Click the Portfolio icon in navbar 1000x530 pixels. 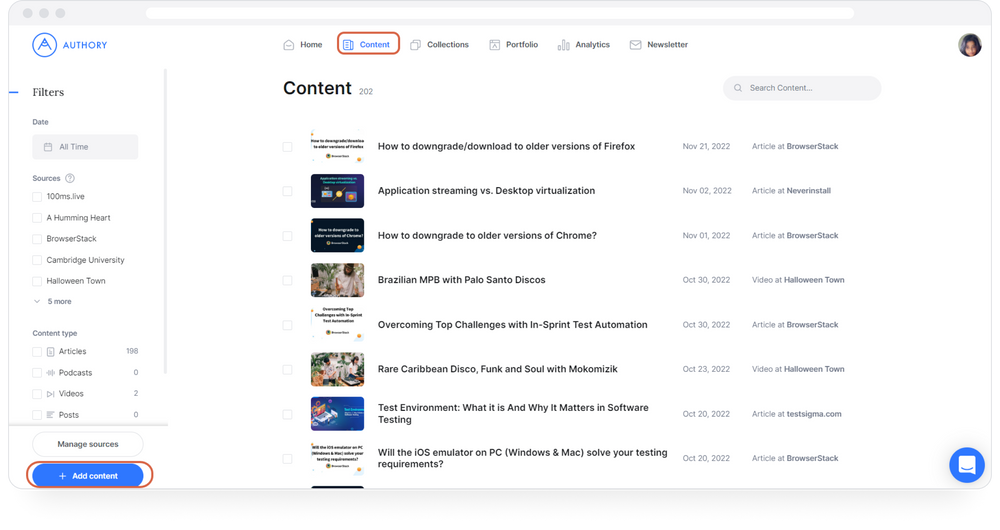494,45
